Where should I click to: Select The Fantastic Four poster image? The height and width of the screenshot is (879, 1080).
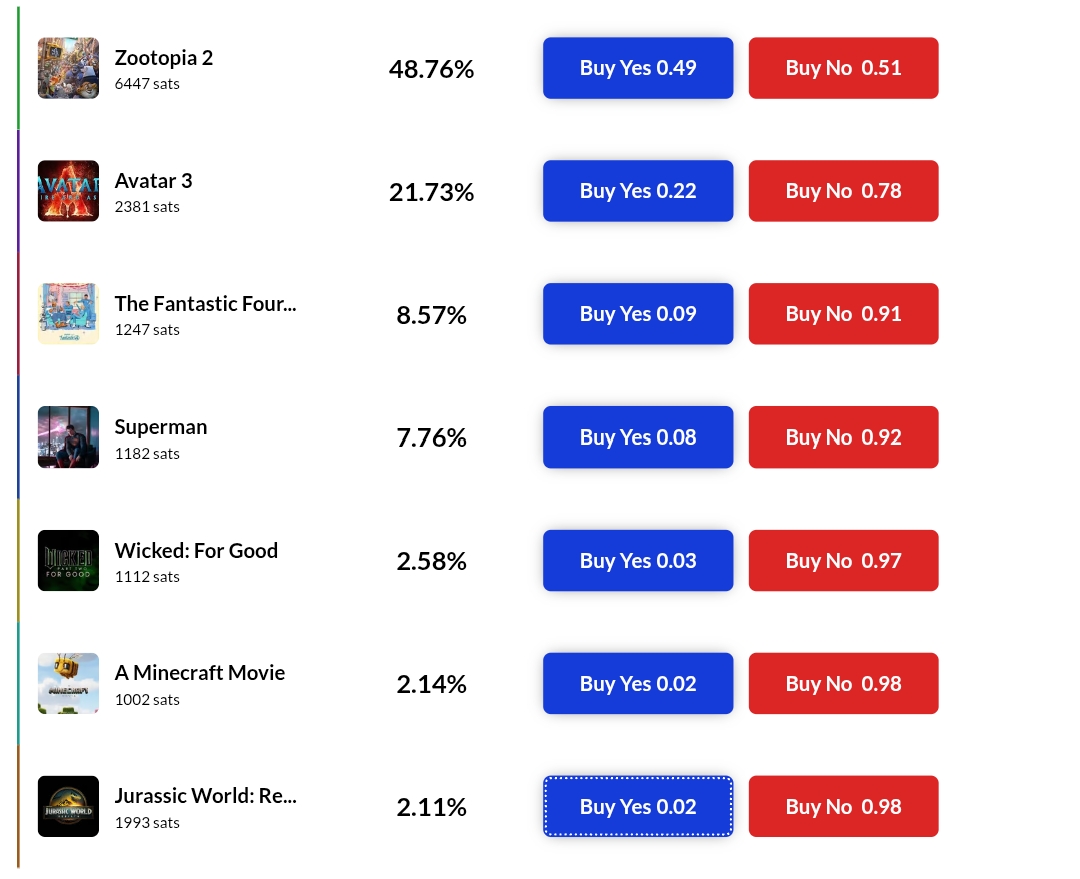point(68,313)
